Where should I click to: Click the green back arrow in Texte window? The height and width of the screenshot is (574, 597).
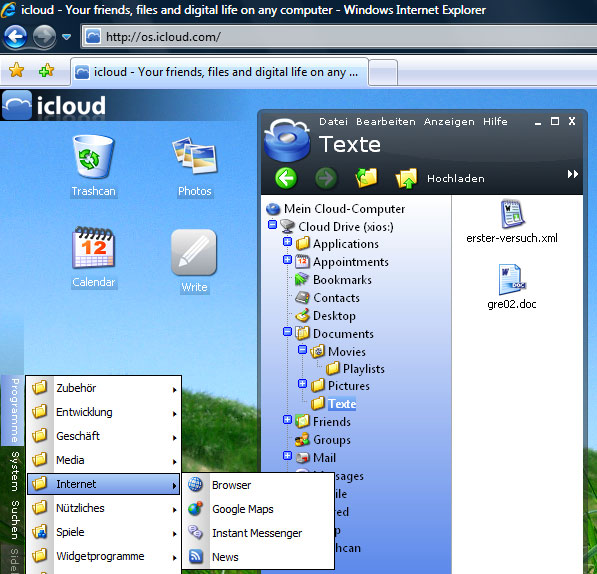click(286, 178)
